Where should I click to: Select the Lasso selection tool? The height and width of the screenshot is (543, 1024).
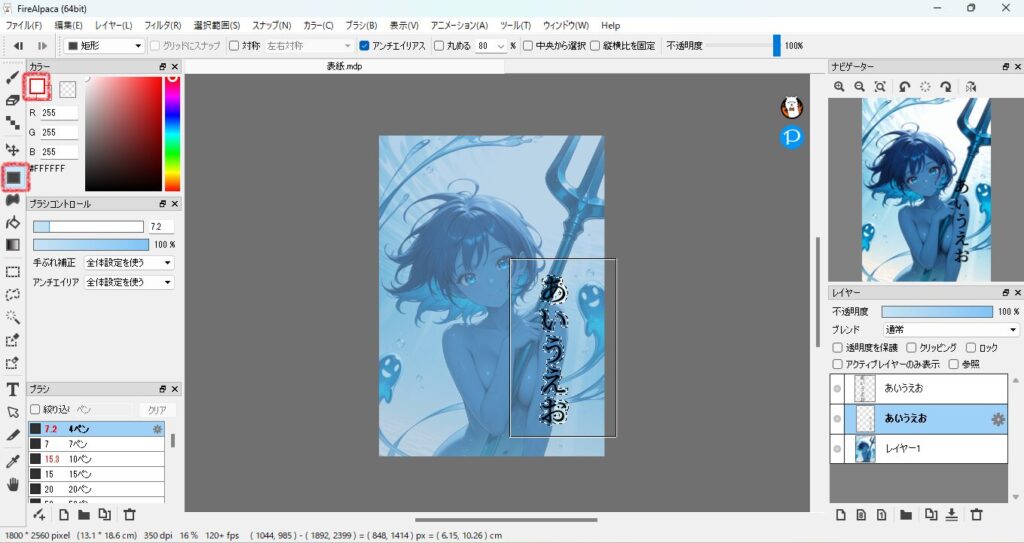[x=12, y=295]
